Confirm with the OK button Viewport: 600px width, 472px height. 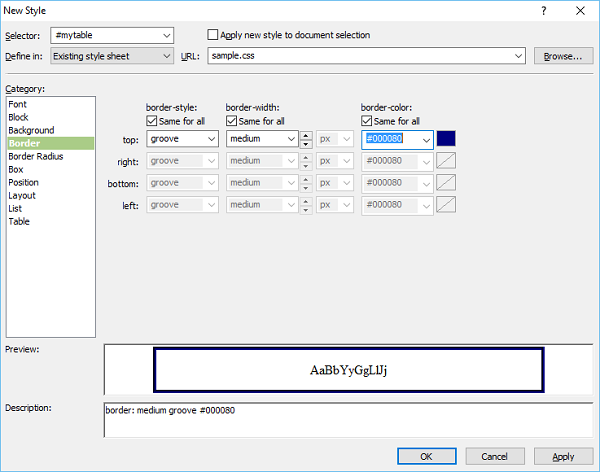(x=427, y=456)
